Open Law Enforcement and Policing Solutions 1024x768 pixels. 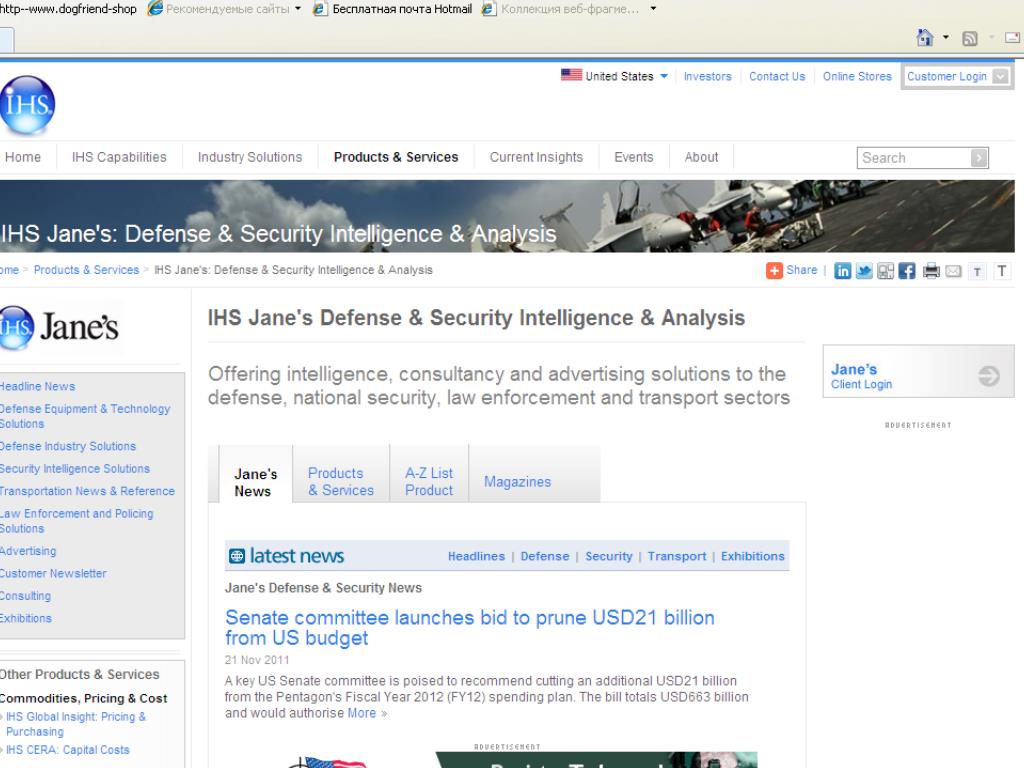77,521
